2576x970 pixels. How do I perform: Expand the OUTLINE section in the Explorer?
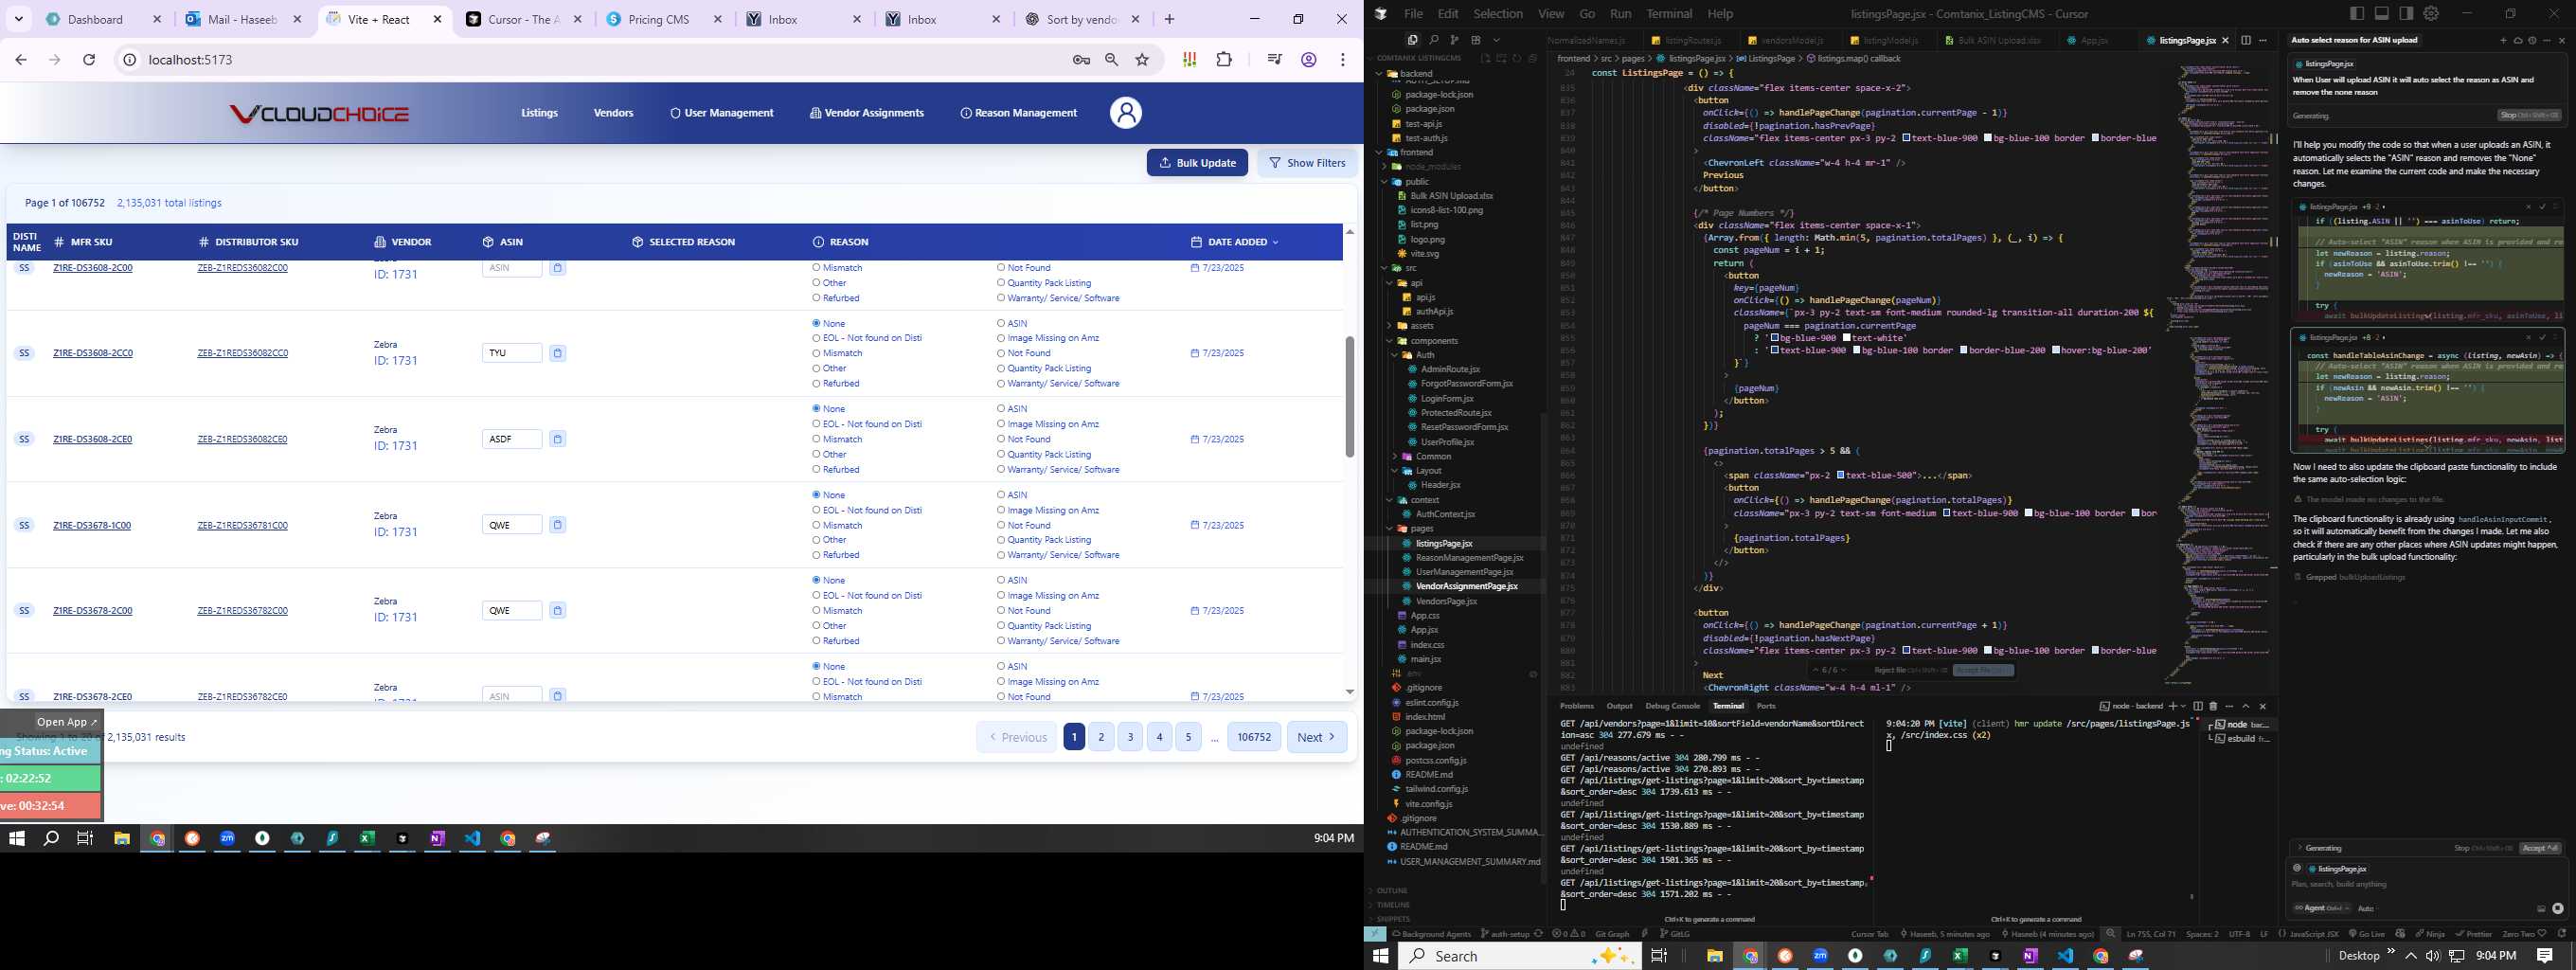[x=1392, y=890]
